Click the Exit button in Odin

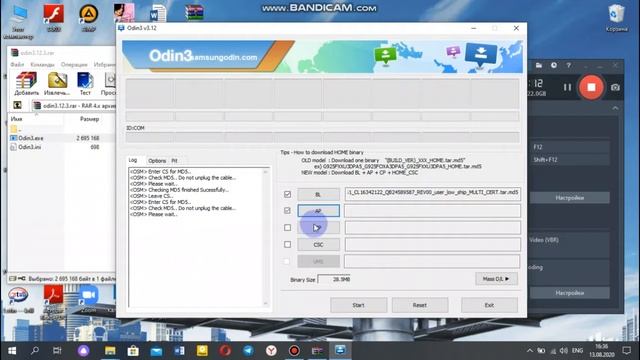click(x=489, y=305)
